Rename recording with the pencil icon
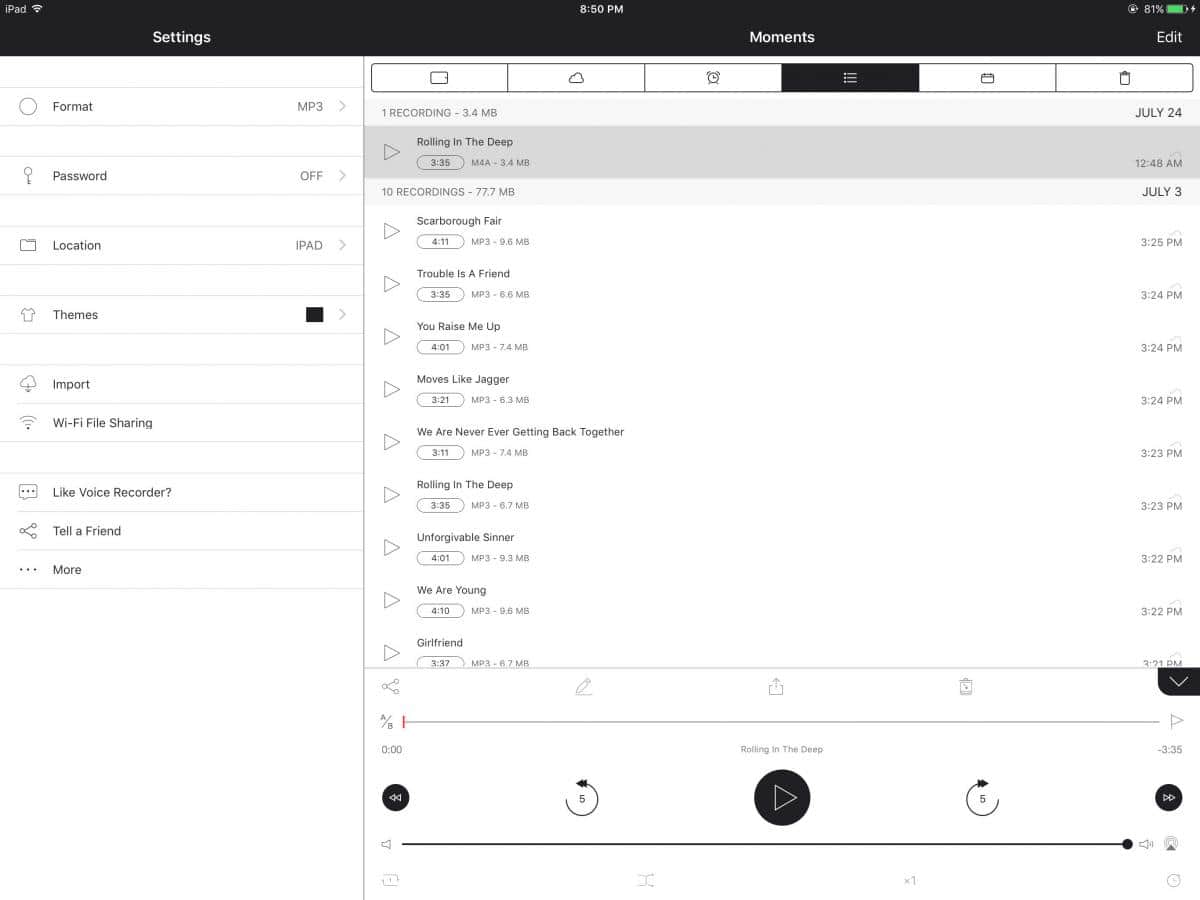Viewport: 1200px width, 900px height. (x=584, y=687)
